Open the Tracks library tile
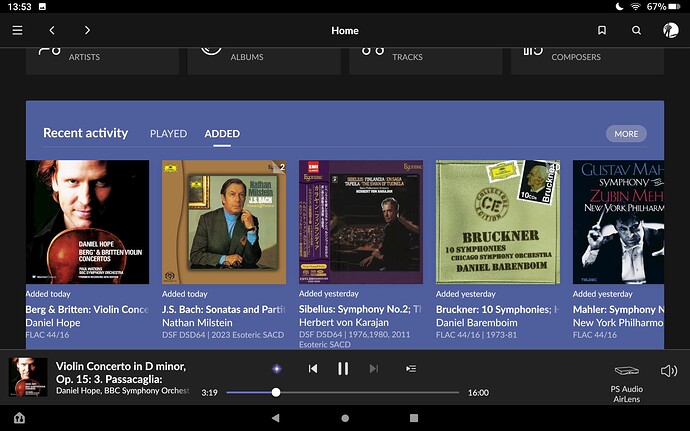Viewport: 690px width, 431px height. [x=426, y=61]
